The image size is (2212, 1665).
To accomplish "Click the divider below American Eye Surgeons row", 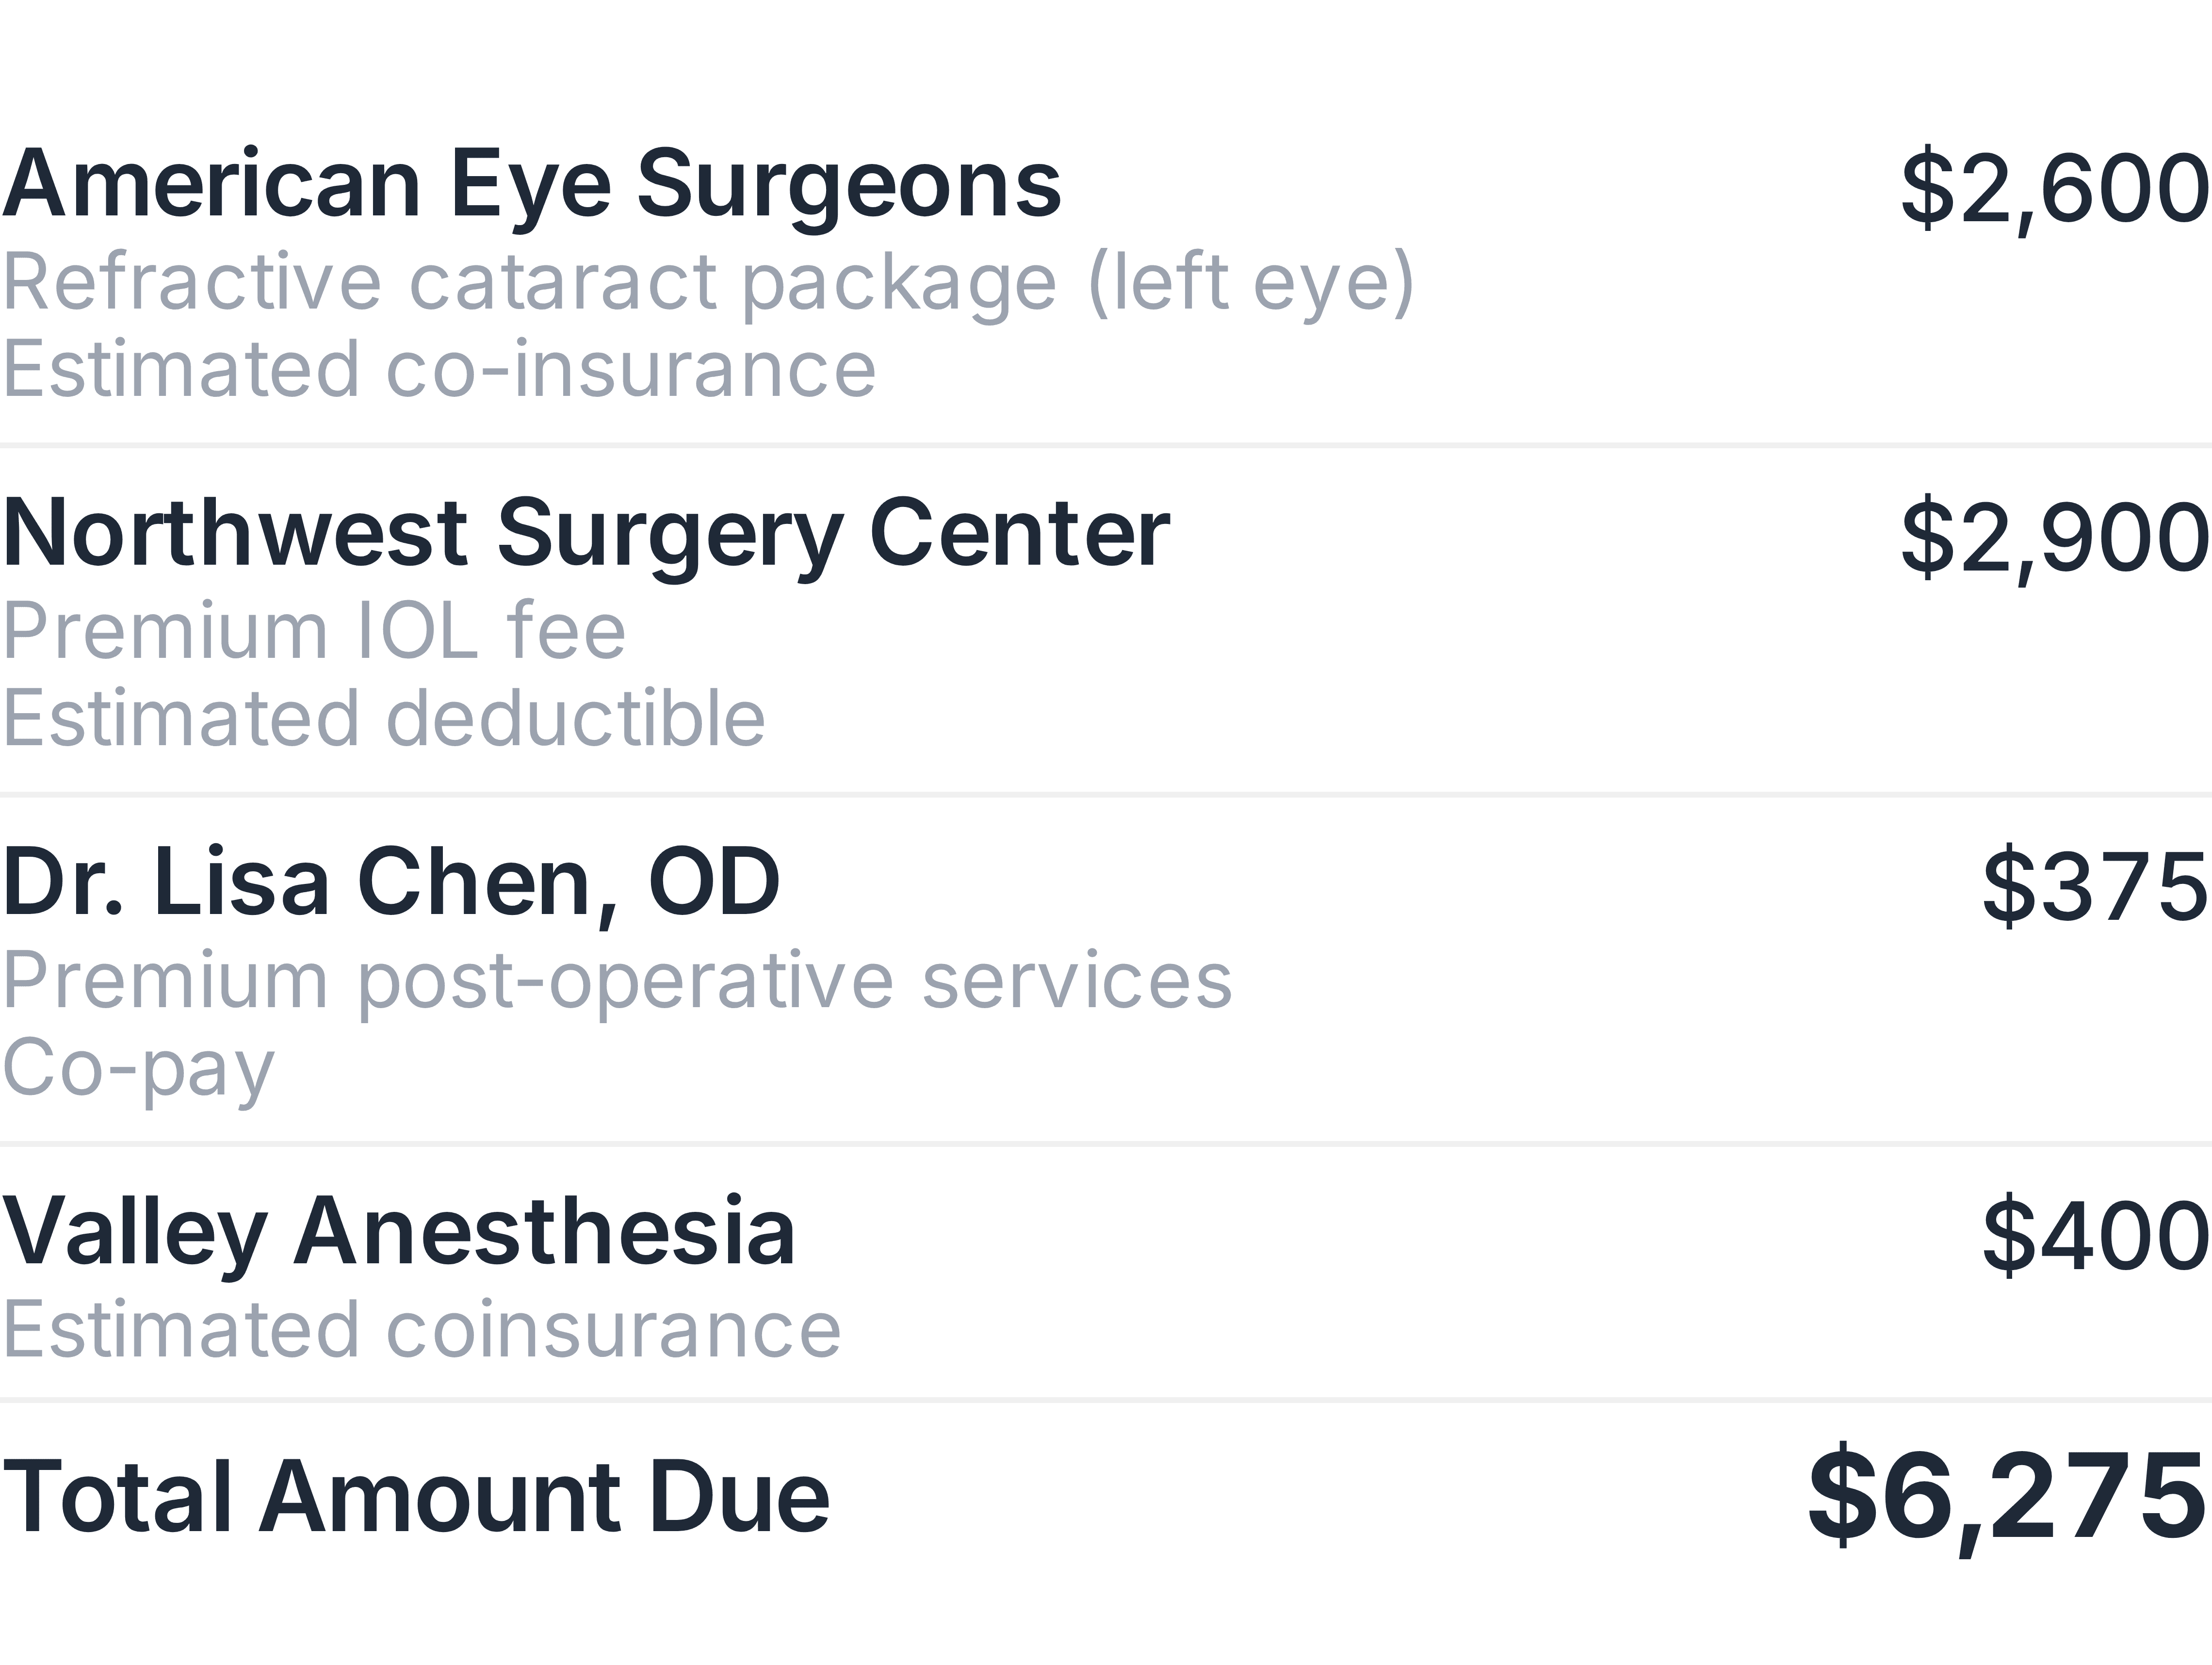I will (x=1106, y=446).
